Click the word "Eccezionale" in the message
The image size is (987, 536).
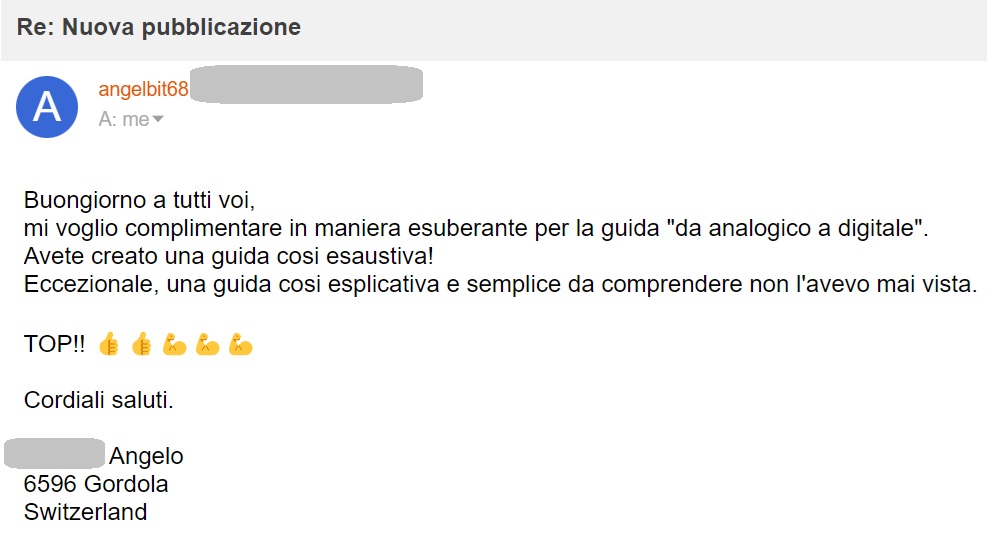click(x=83, y=285)
